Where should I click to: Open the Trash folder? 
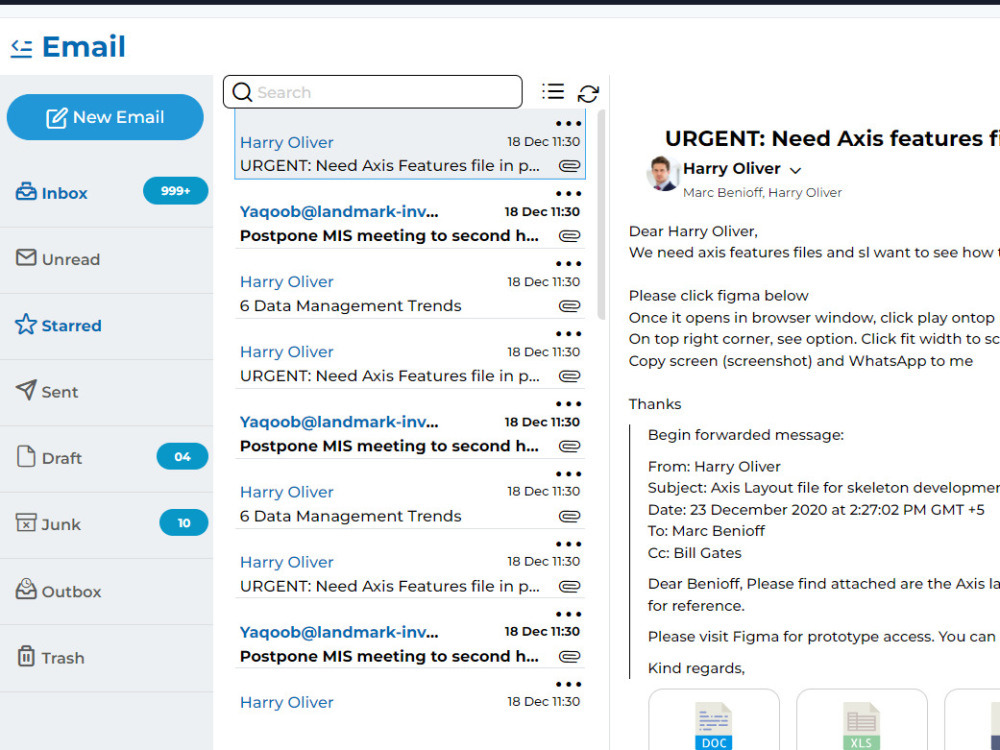pos(107,658)
